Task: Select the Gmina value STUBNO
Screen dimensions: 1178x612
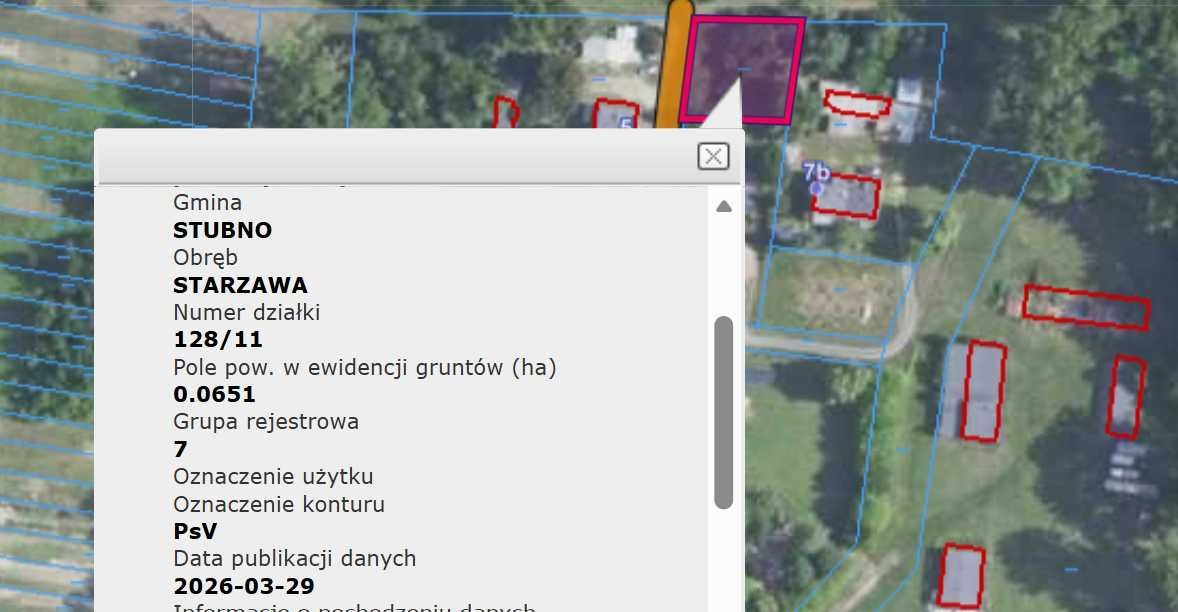Action: [222, 230]
